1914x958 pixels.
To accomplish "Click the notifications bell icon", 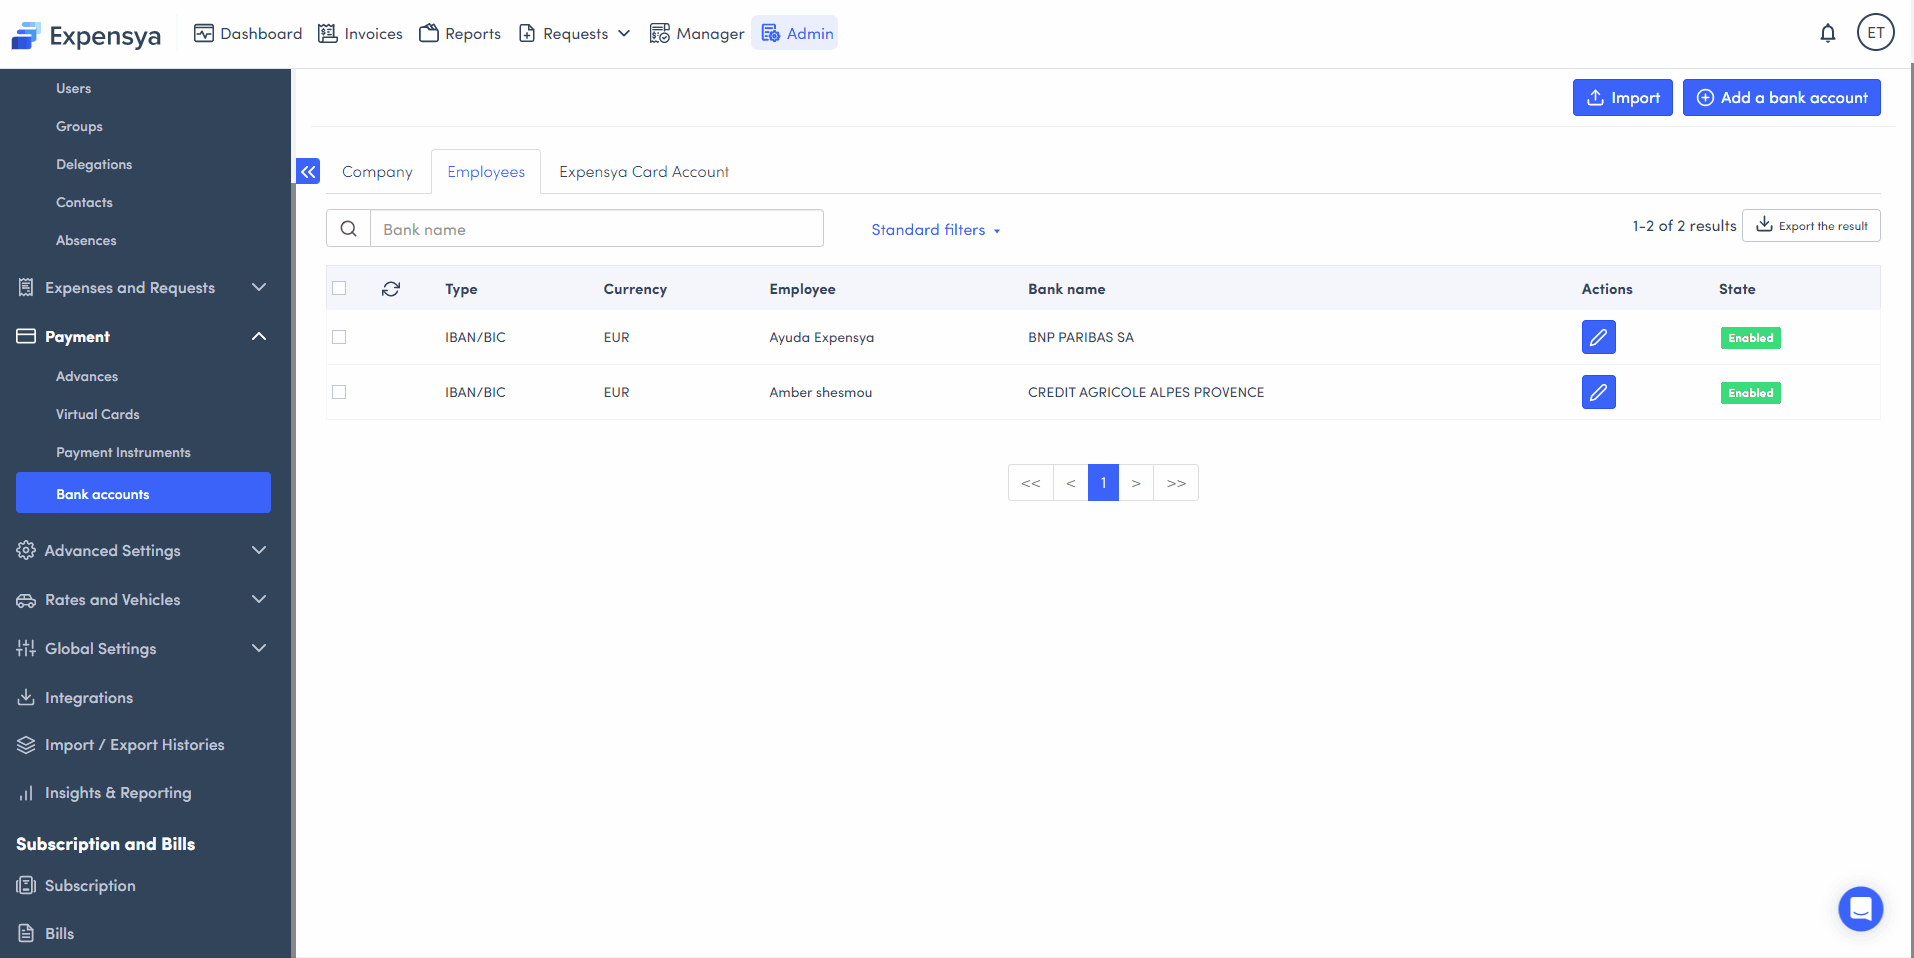I will pyautogui.click(x=1827, y=33).
